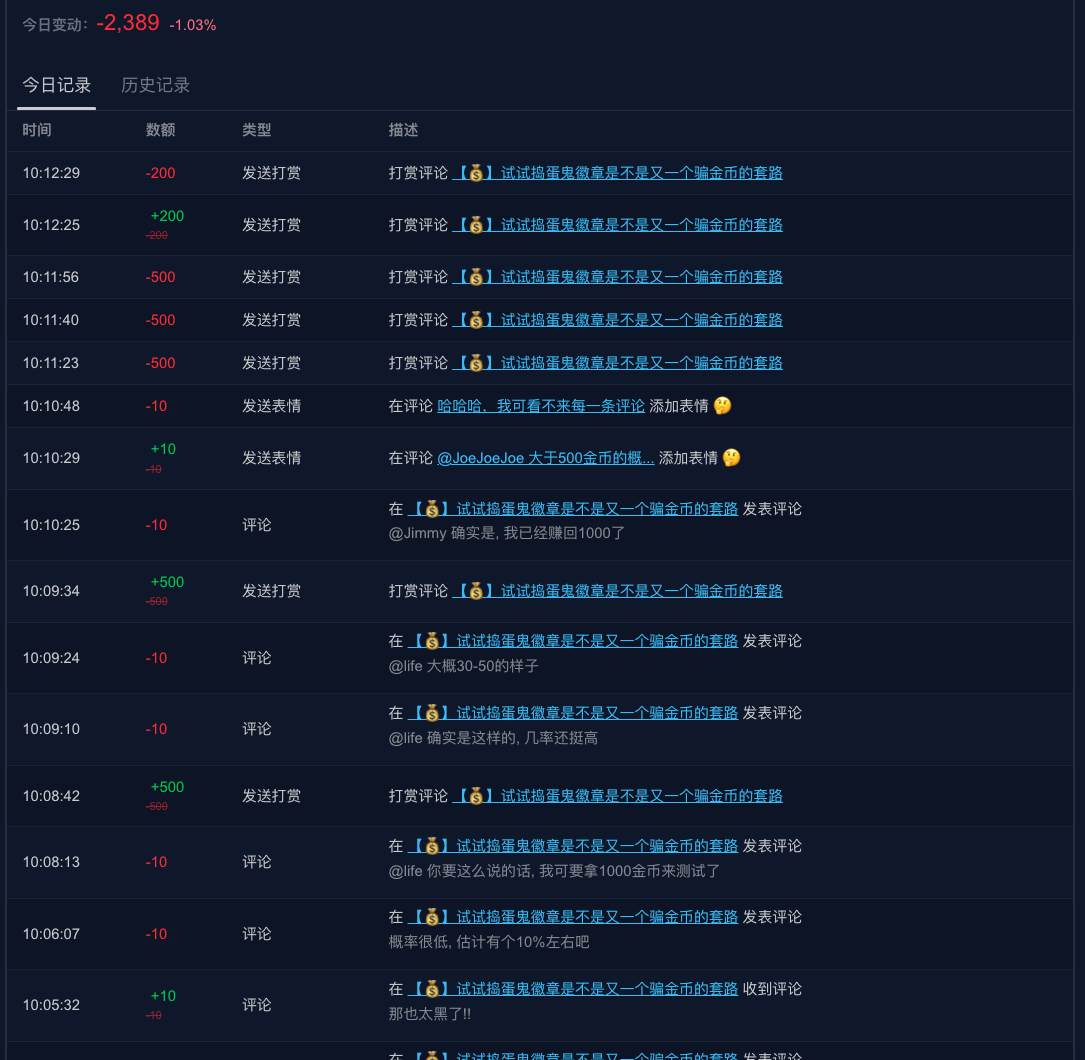1085x1060 pixels.
Task: Click money bag icon in 10:11:56 row
Action: [x=476, y=277]
